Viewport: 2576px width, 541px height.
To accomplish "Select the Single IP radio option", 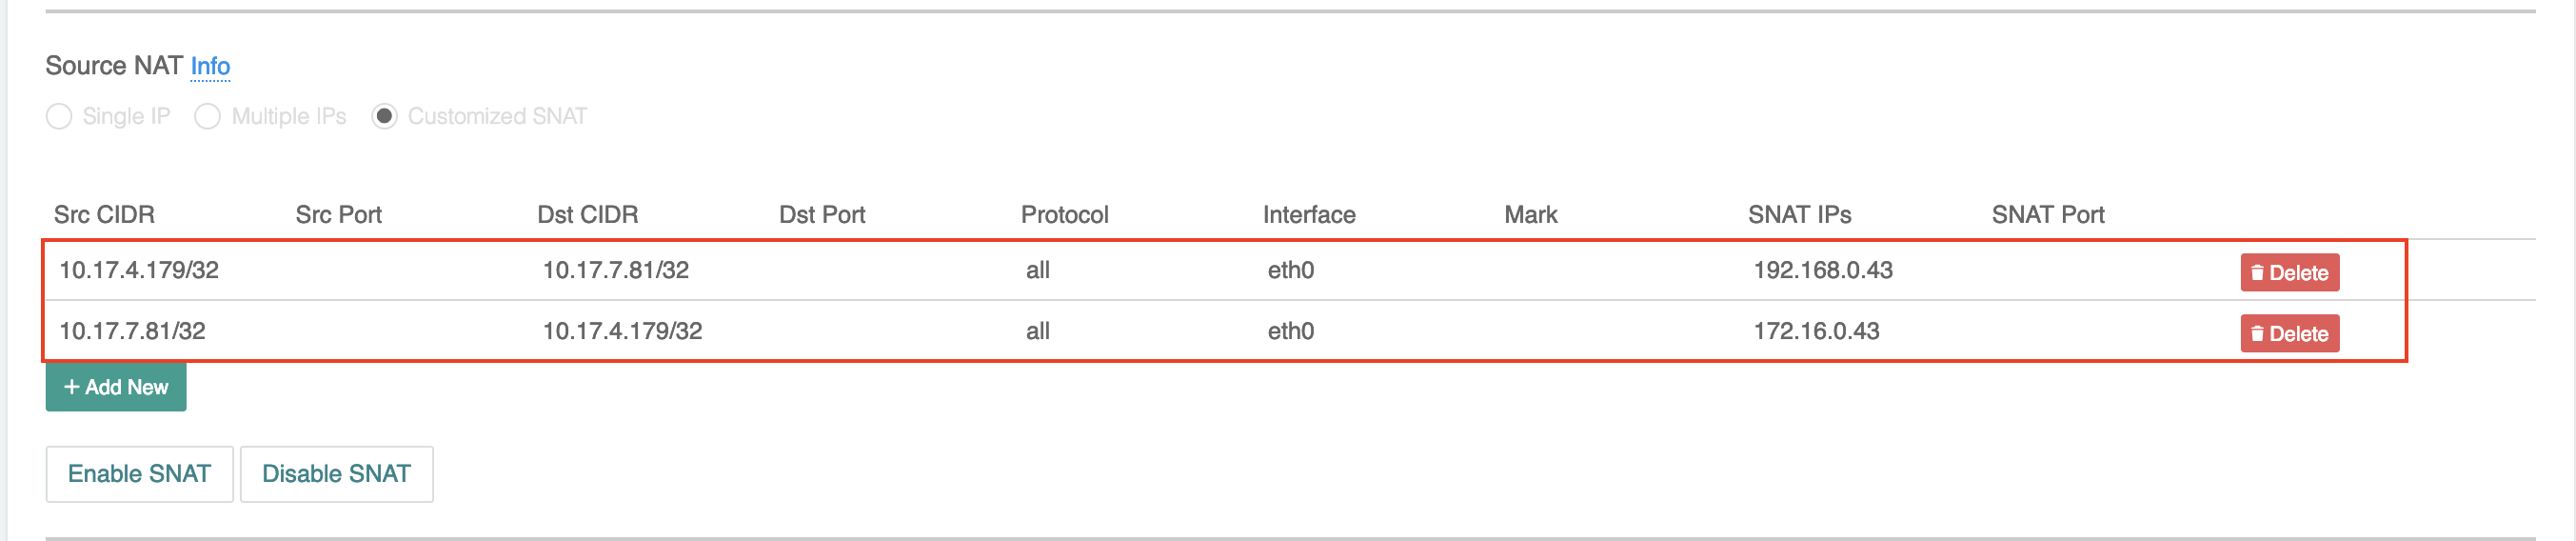I will pyautogui.click(x=60, y=117).
